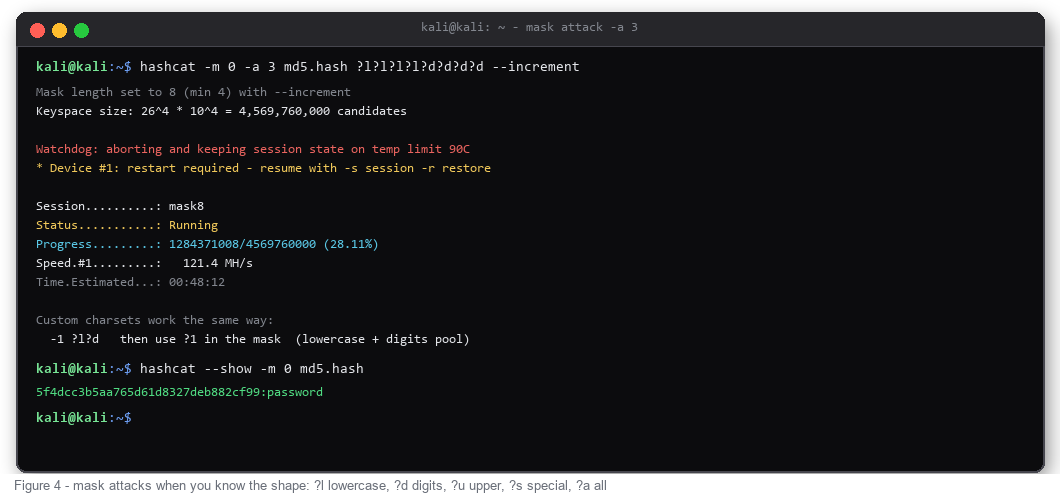Click the '-1 ?l?d then use ?1' line
Viewport: 1060px width, 500px height.
pyautogui.click(x=260, y=339)
